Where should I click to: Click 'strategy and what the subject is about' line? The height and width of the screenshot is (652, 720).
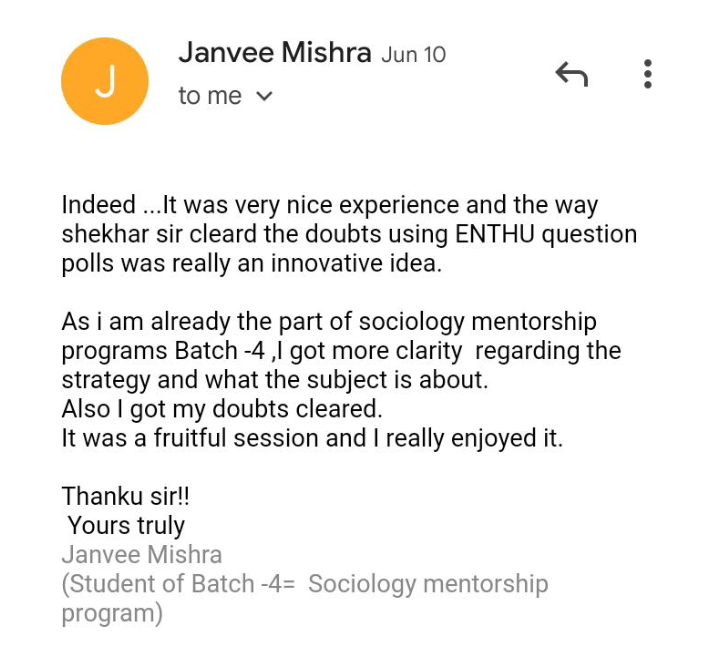tap(275, 380)
